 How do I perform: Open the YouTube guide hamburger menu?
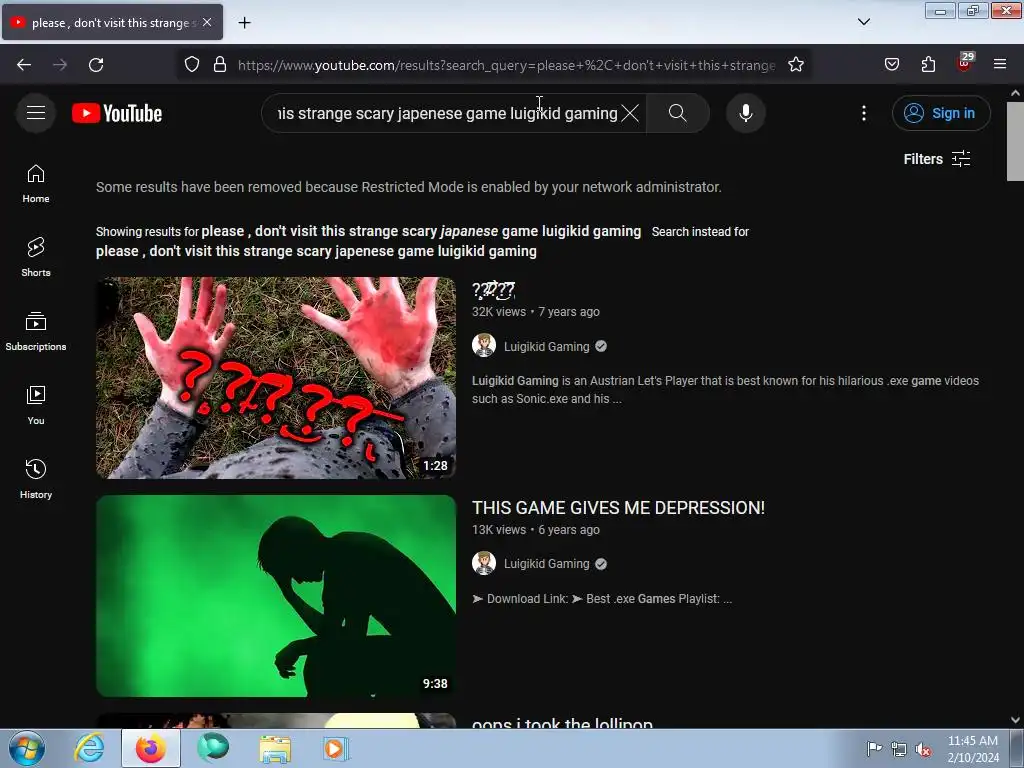click(36, 113)
